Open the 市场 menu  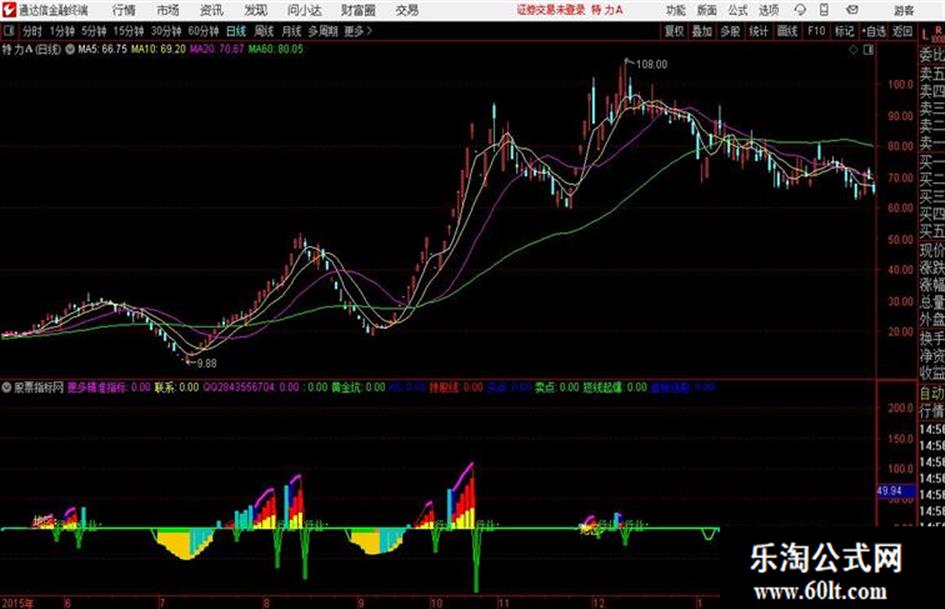pos(168,10)
